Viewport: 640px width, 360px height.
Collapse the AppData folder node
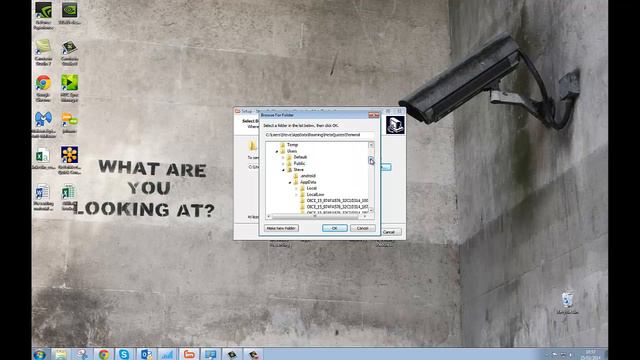pos(290,182)
